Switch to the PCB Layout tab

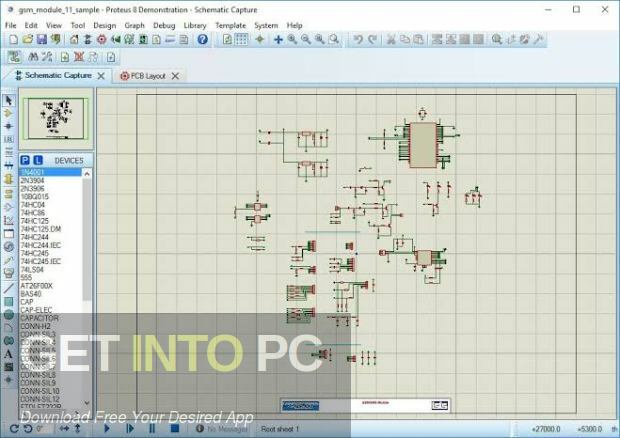point(148,76)
